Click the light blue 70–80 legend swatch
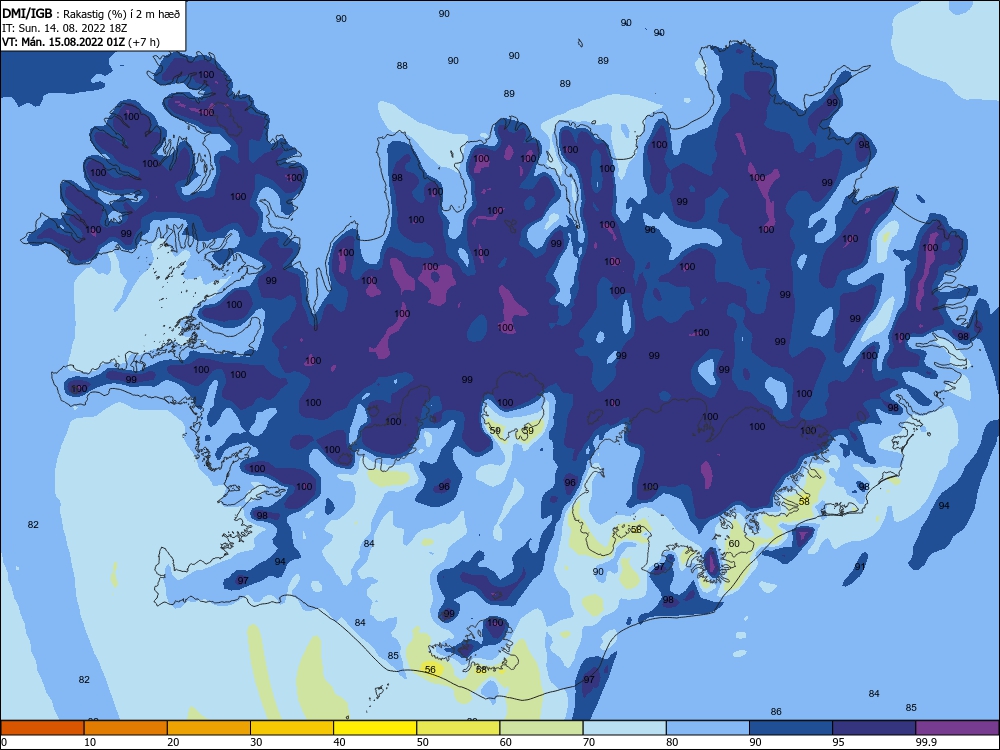This screenshot has height=750, width=1000. tap(624, 728)
